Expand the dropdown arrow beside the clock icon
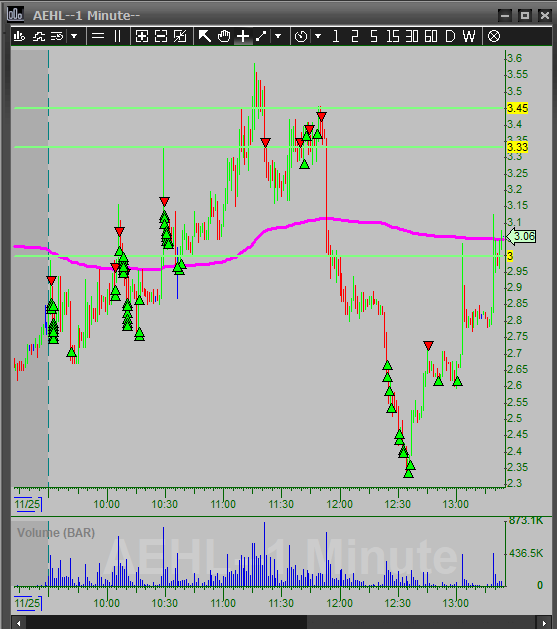557x629 pixels. 318,37
